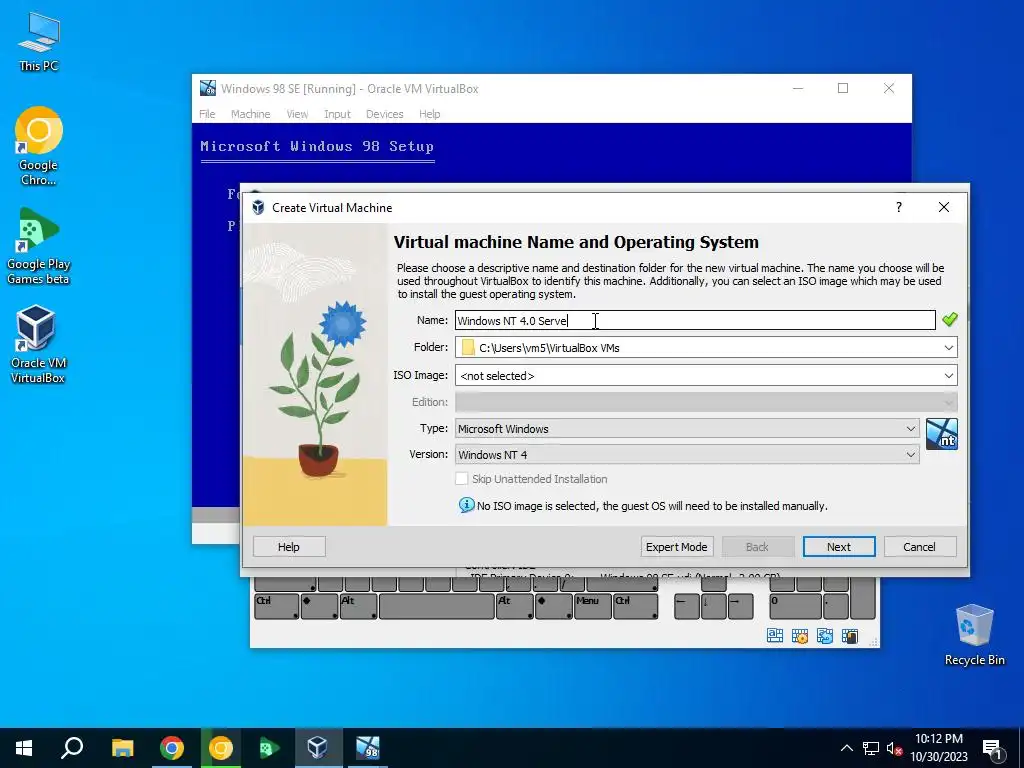1024x768 pixels.
Task: Click the last soft keyboard icon in bottom row
Action: [x=850, y=635]
